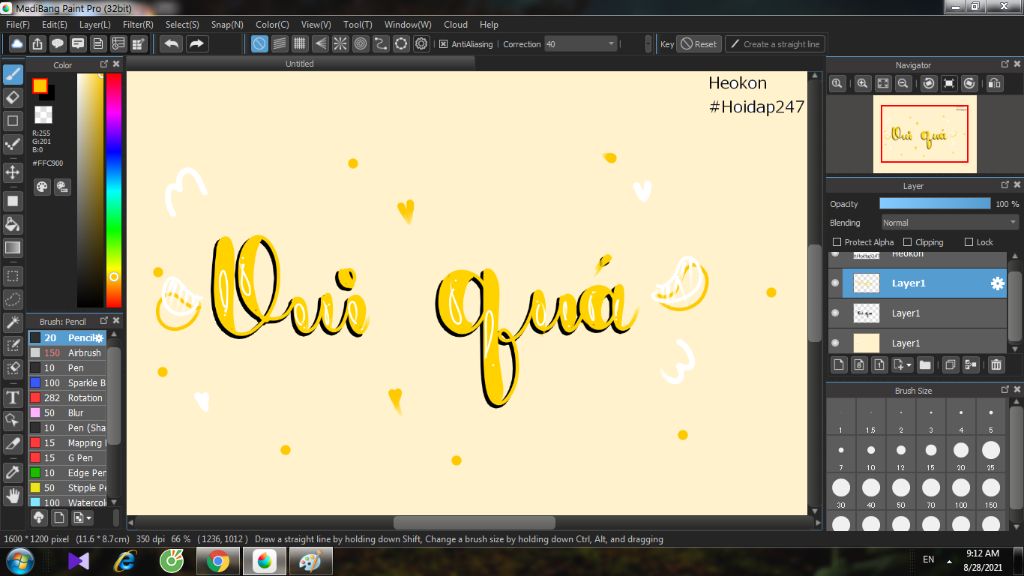Viewport: 1024px width, 576px height.
Task: Select the Blur brush
Action: (67, 413)
